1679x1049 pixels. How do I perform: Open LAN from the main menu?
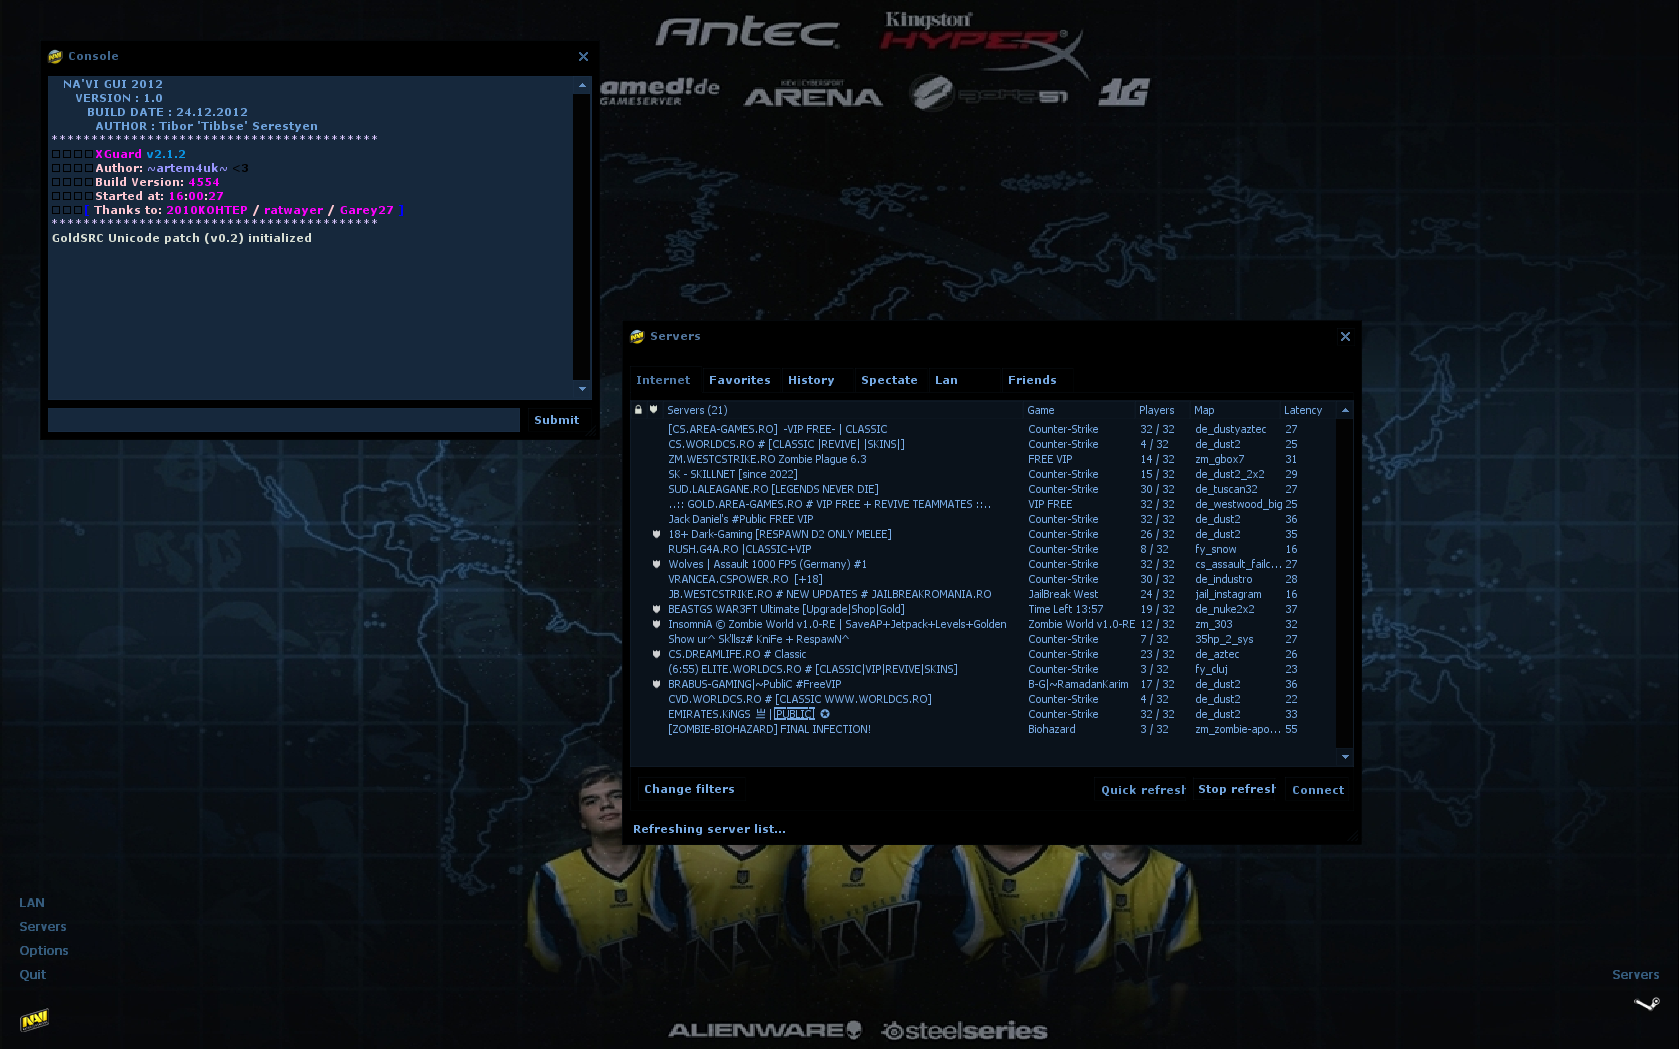(32, 903)
